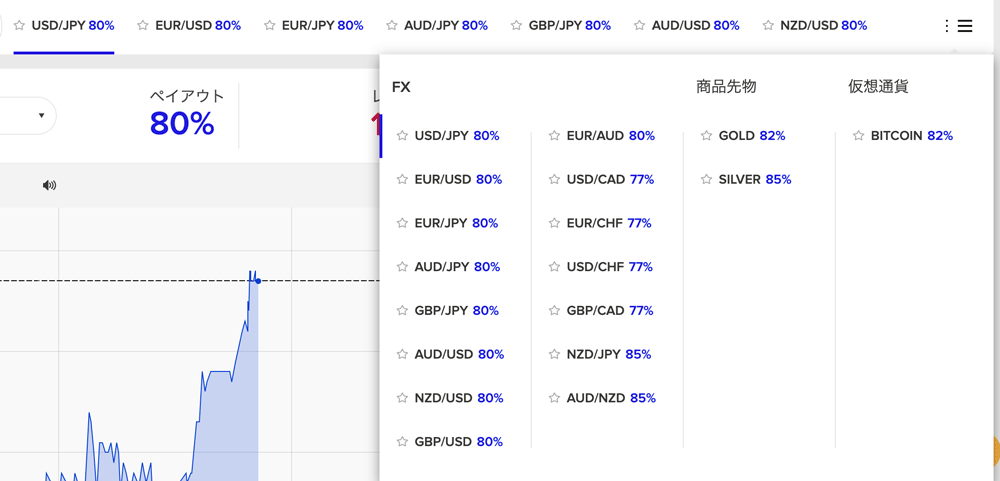Select EUR/USD 80% in FX list

click(x=458, y=179)
